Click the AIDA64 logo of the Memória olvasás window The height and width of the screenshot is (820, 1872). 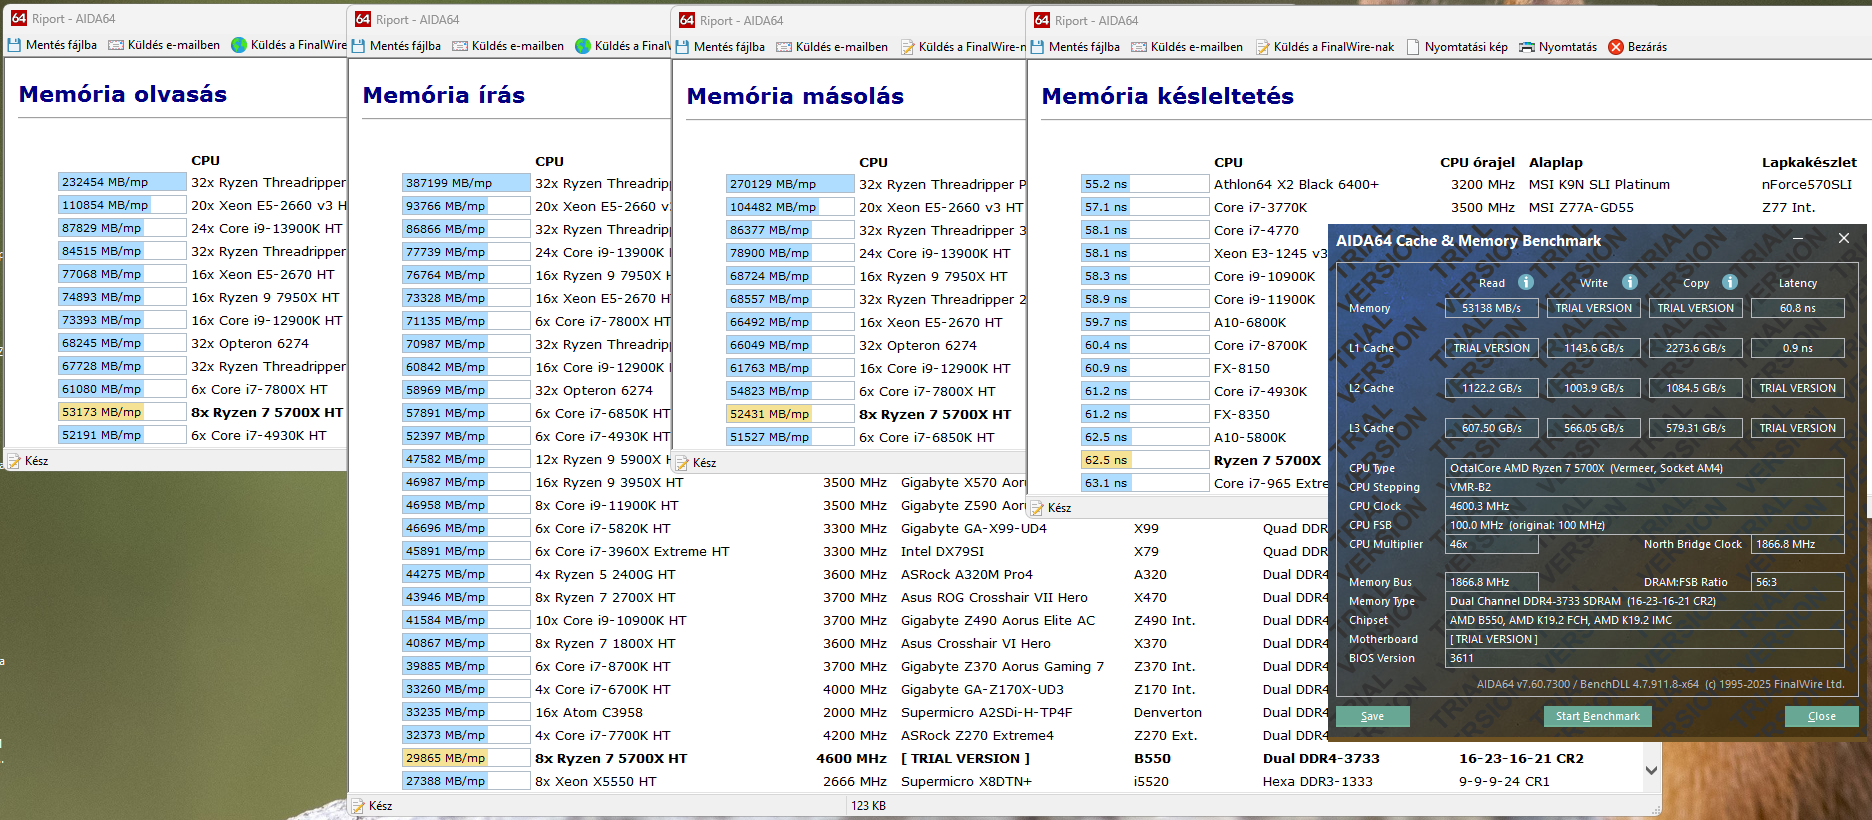coord(19,18)
